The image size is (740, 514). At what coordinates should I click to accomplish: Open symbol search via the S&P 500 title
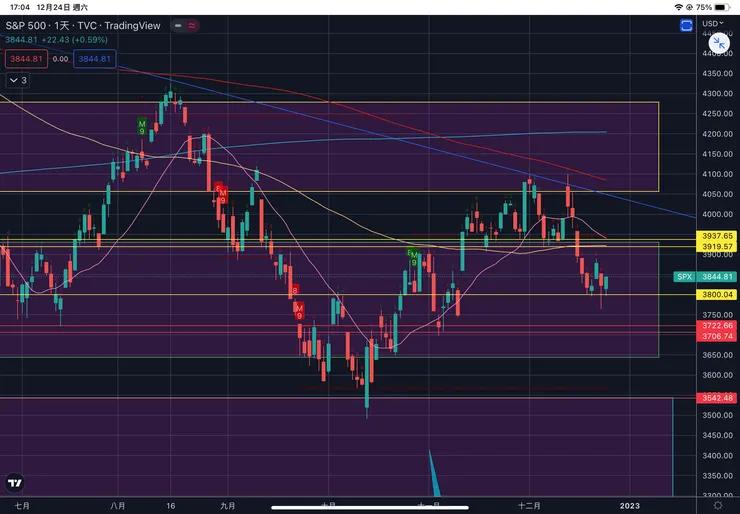click(83, 26)
